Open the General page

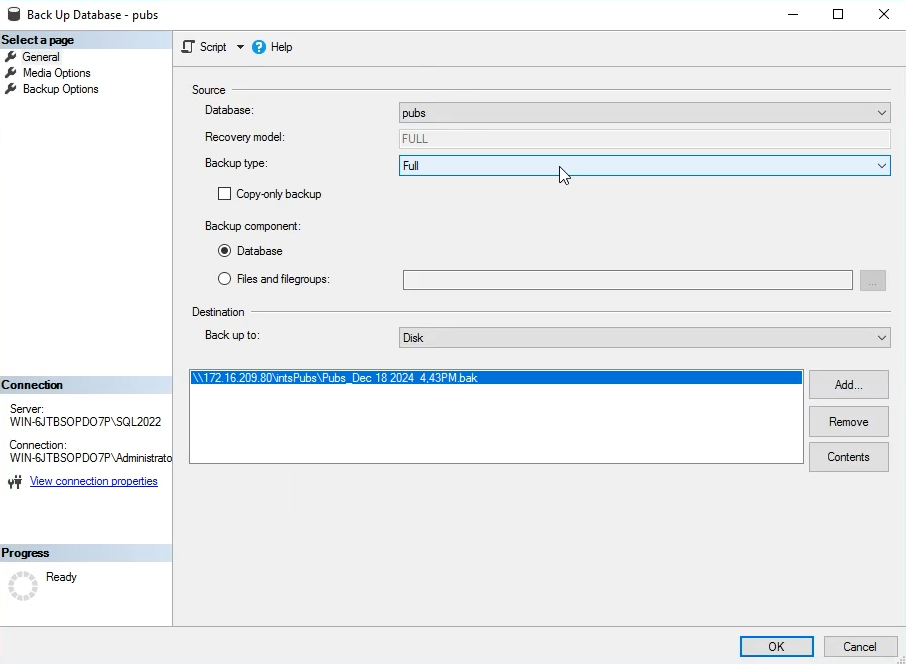[40, 57]
